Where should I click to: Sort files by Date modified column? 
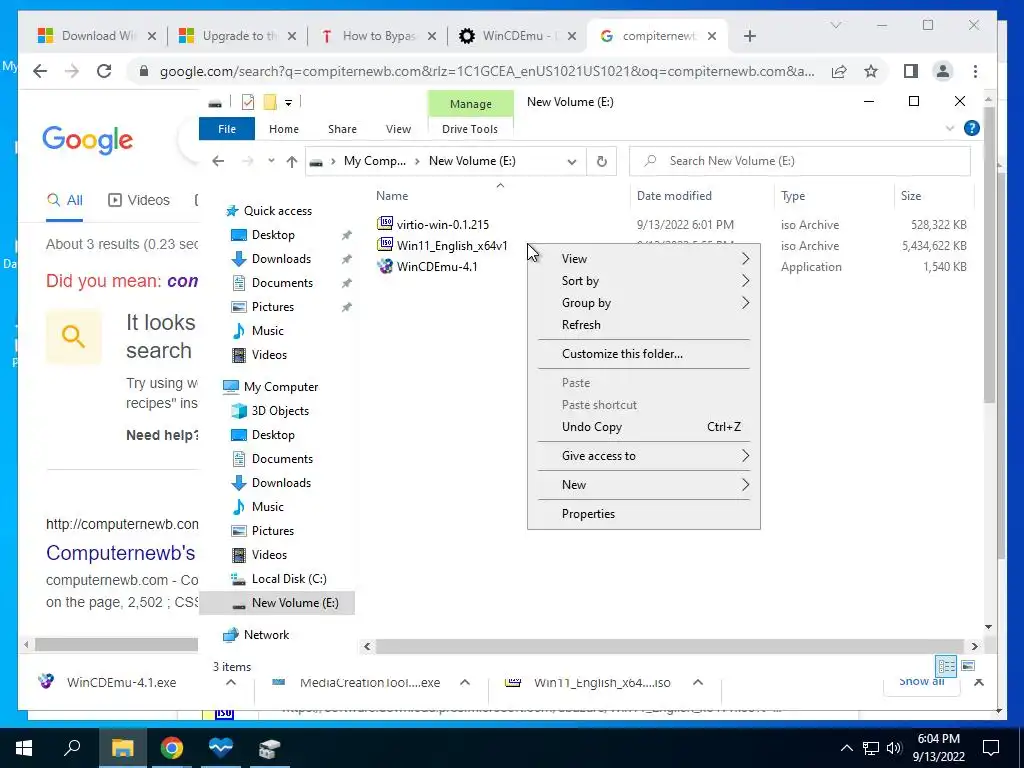(x=702, y=196)
